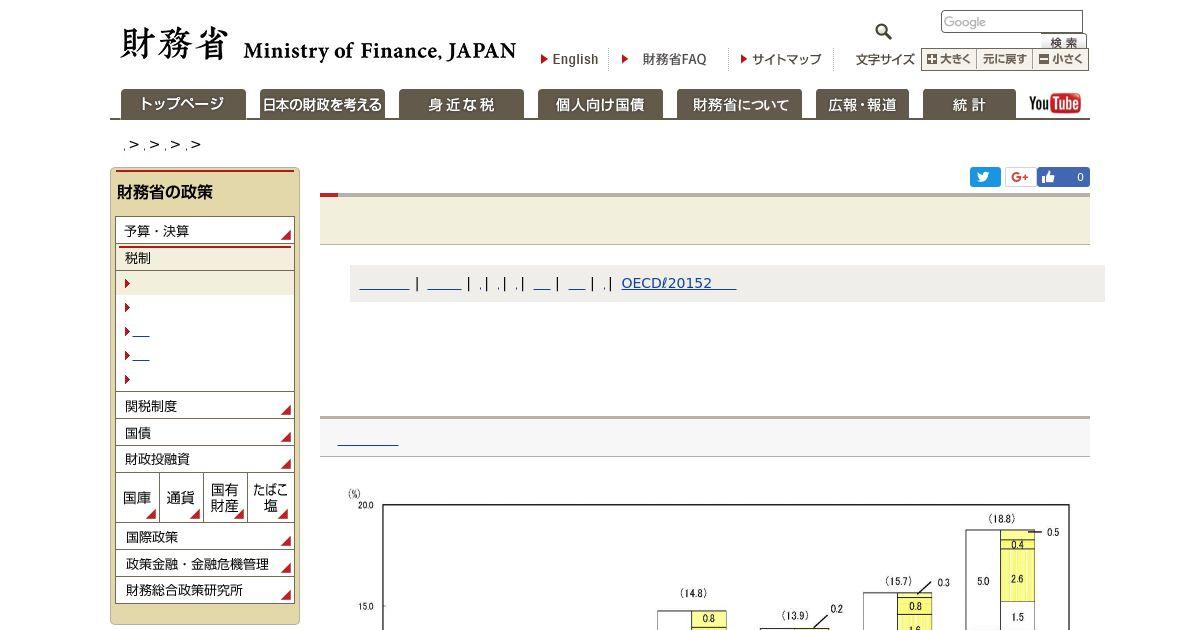Image resolution: width=1200 pixels, height=630 pixels.
Task: Open the 財務省FAQ link
Action: pyautogui.click(x=664, y=59)
